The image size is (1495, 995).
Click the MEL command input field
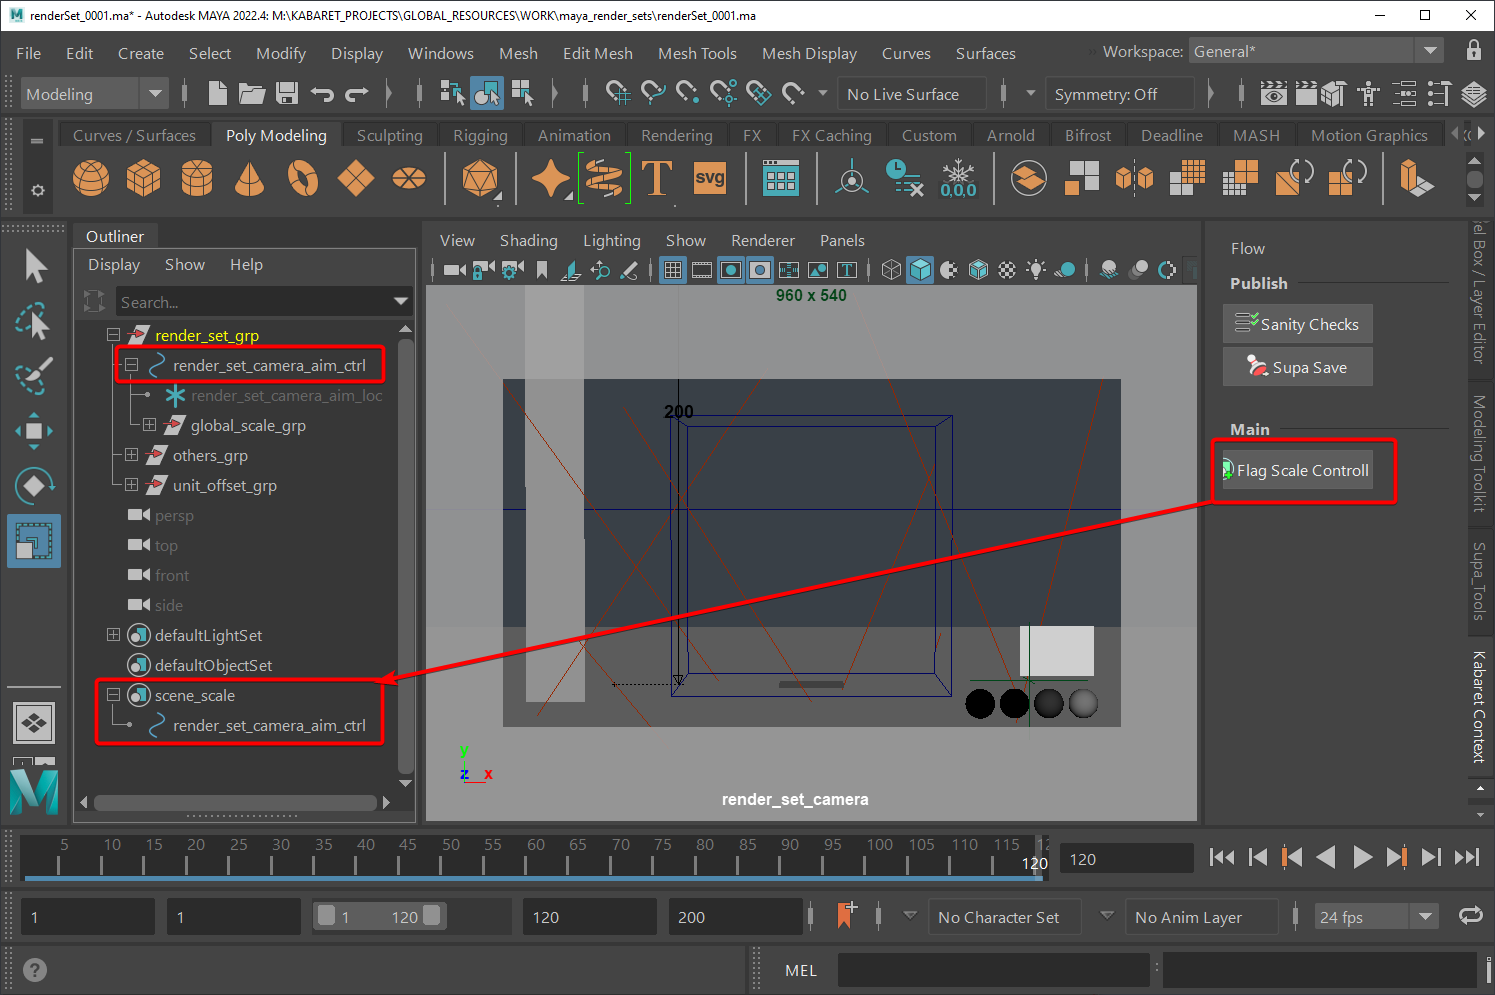click(993, 970)
